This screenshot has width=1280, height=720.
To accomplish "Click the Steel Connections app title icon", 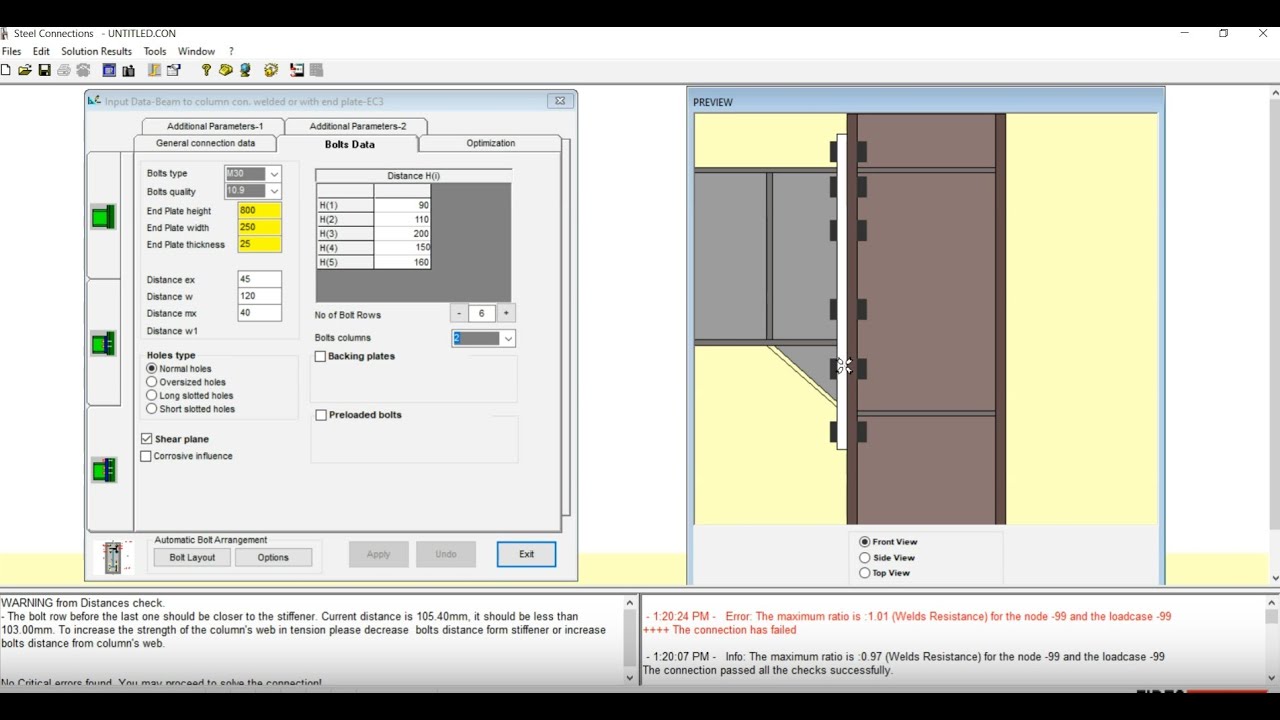I will tap(4, 33).
